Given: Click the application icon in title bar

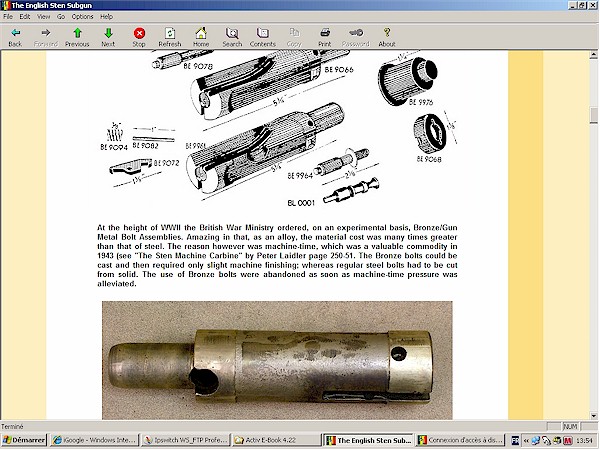Looking at the screenshot, I should coord(6,5).
